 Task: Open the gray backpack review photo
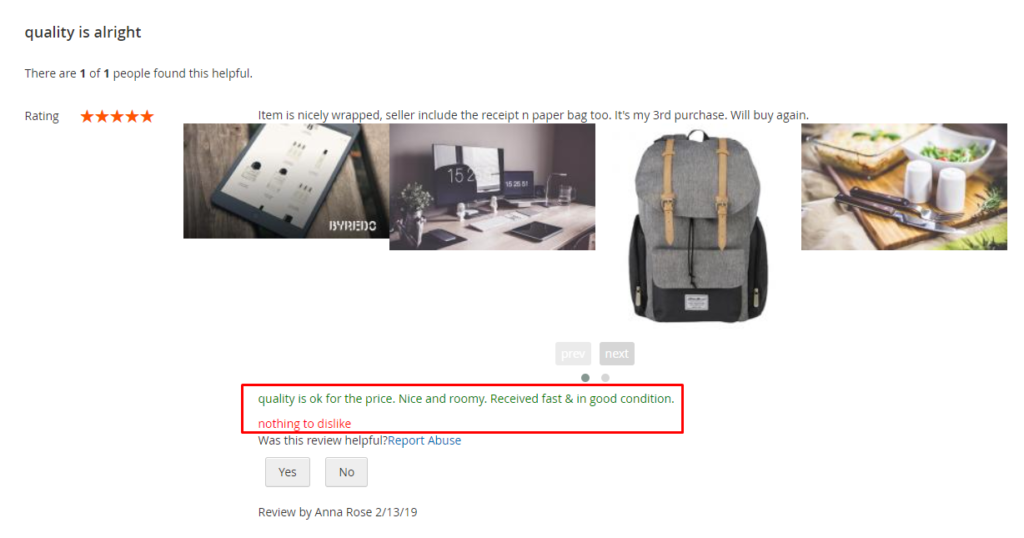[x=698, y=225]
